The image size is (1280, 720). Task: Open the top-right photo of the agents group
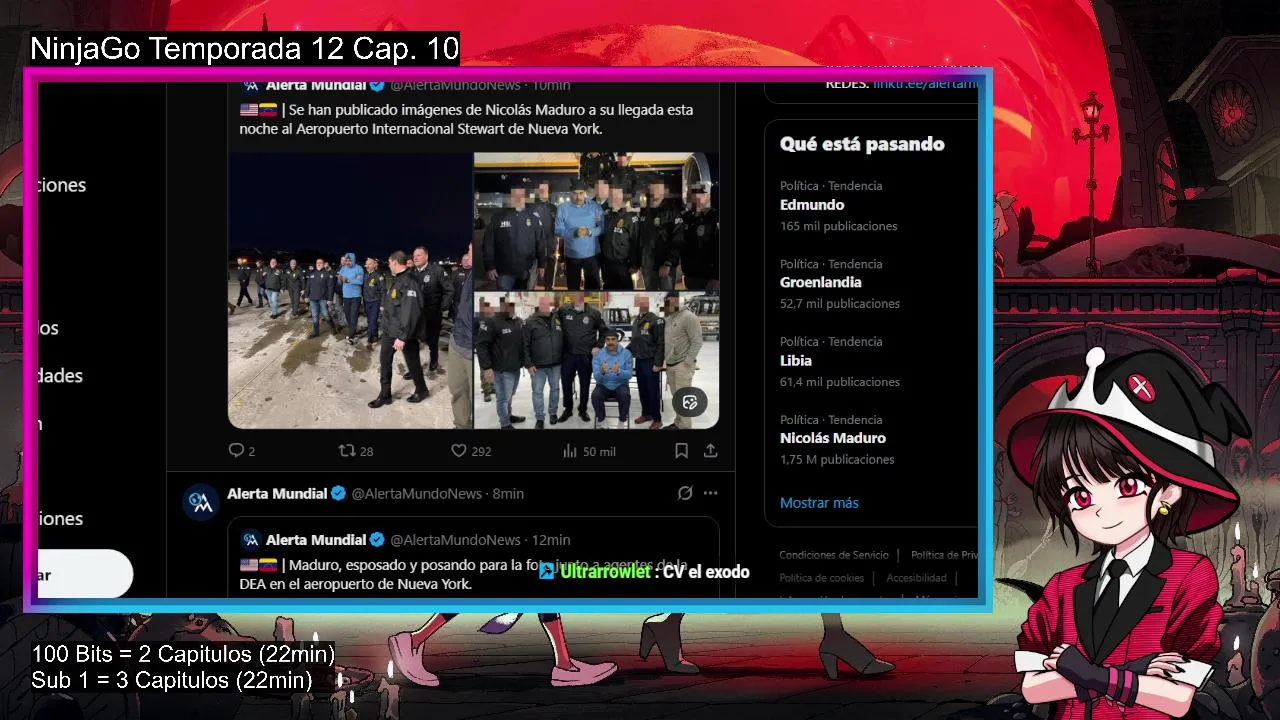596,221
